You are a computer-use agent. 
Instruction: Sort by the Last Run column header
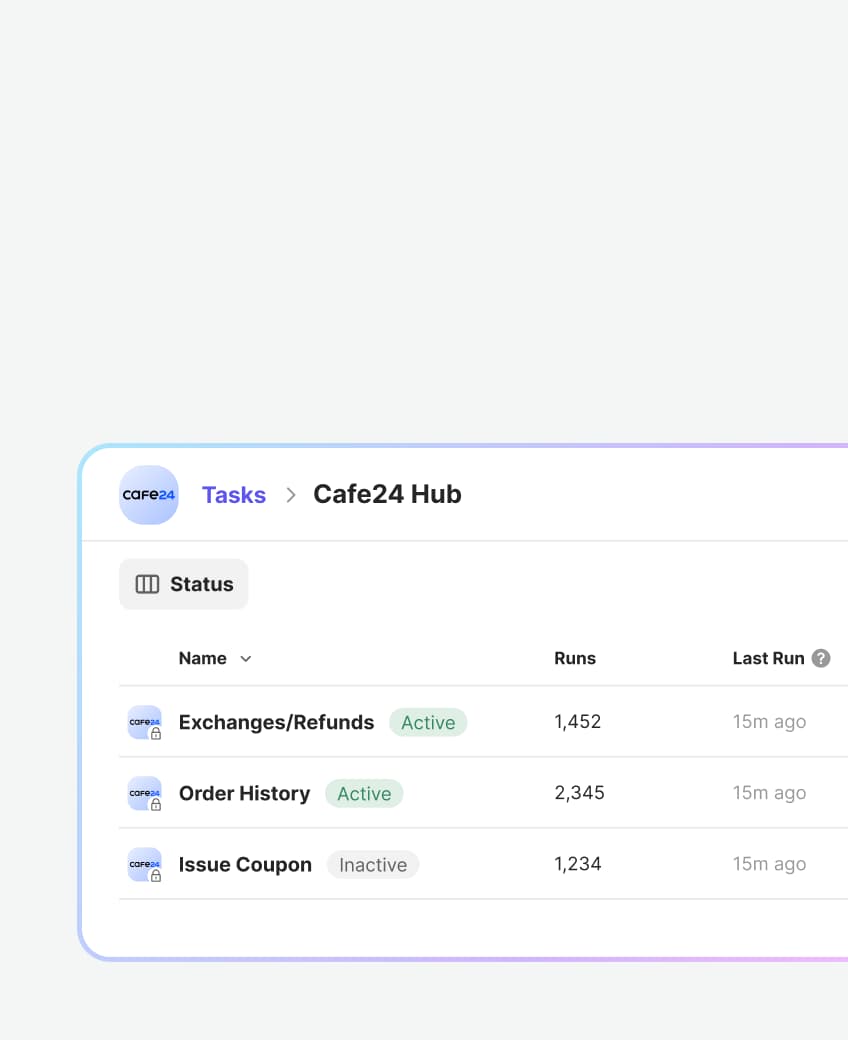click(x=768, y=658)
